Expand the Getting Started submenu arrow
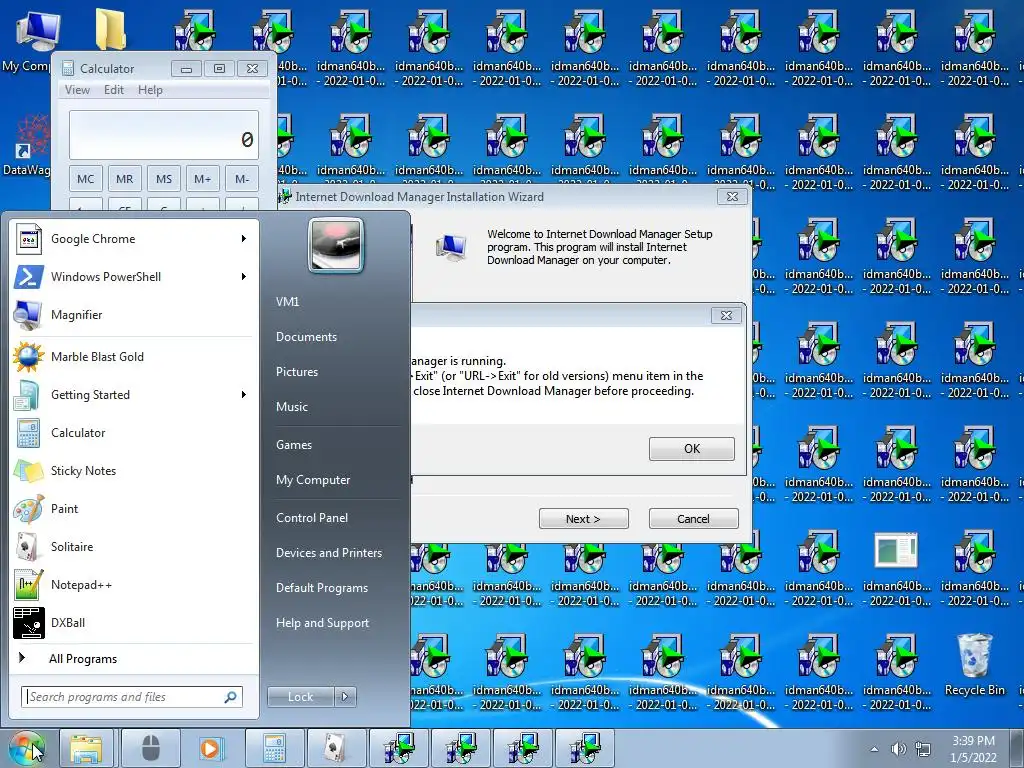The width and height of the screenshot is (1024, 768). 244,395
